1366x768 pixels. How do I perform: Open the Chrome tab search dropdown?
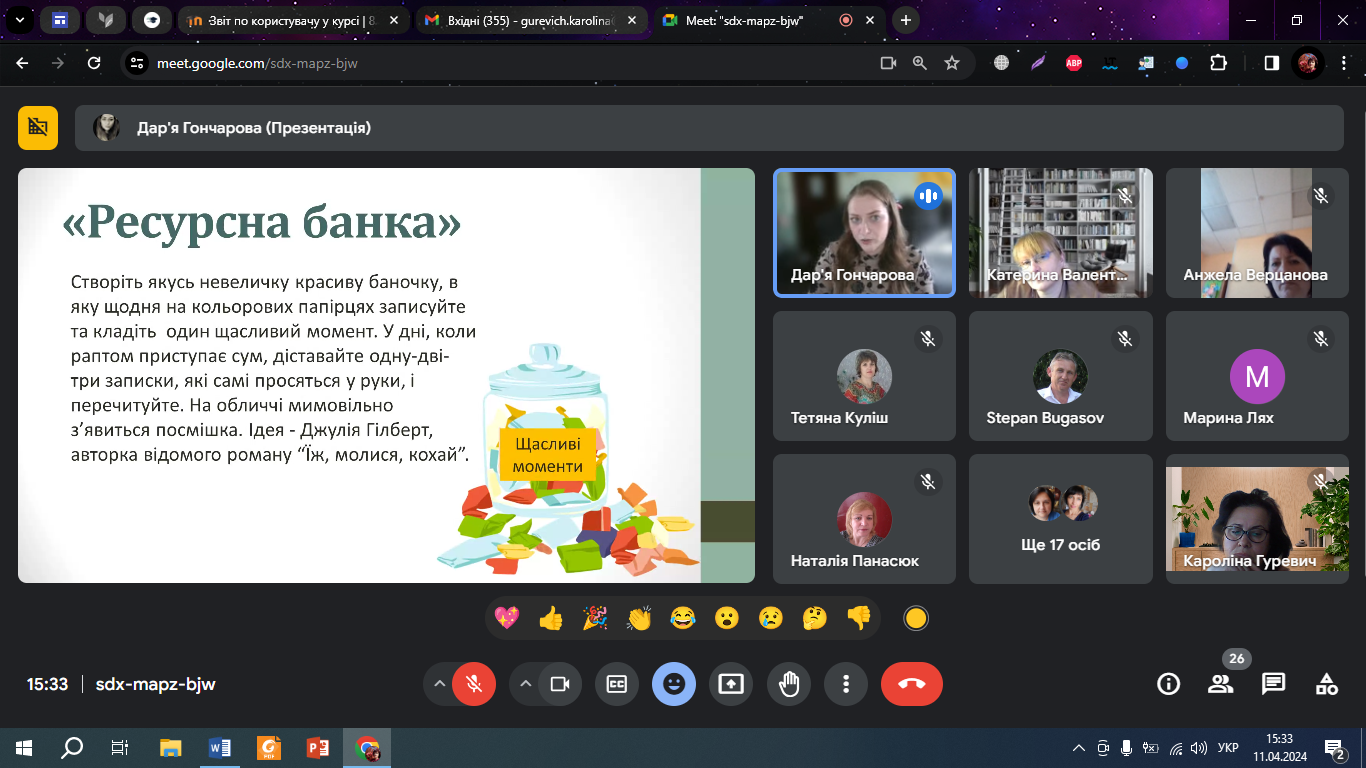pos(18,19)
